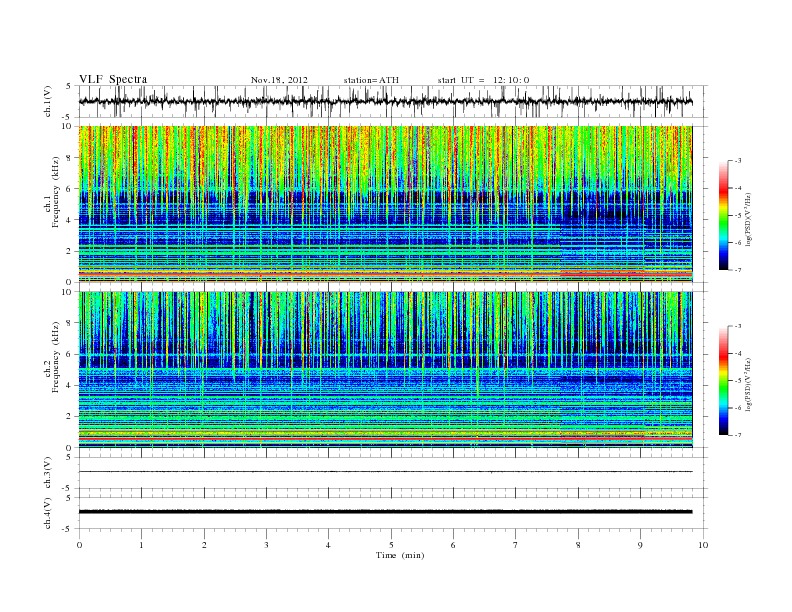The height and width of the screenshot is (612, 792).
Task: Click time axis tick label "7"
Action: tap(516, 545)
